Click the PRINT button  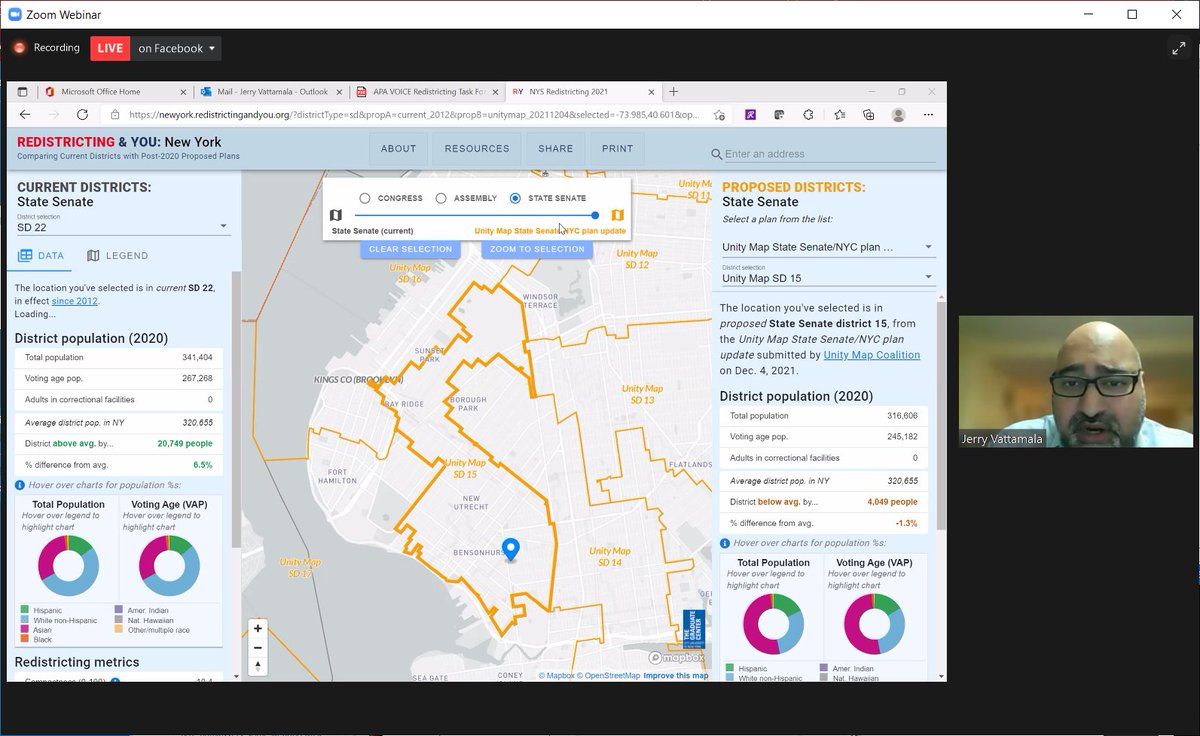617,148
